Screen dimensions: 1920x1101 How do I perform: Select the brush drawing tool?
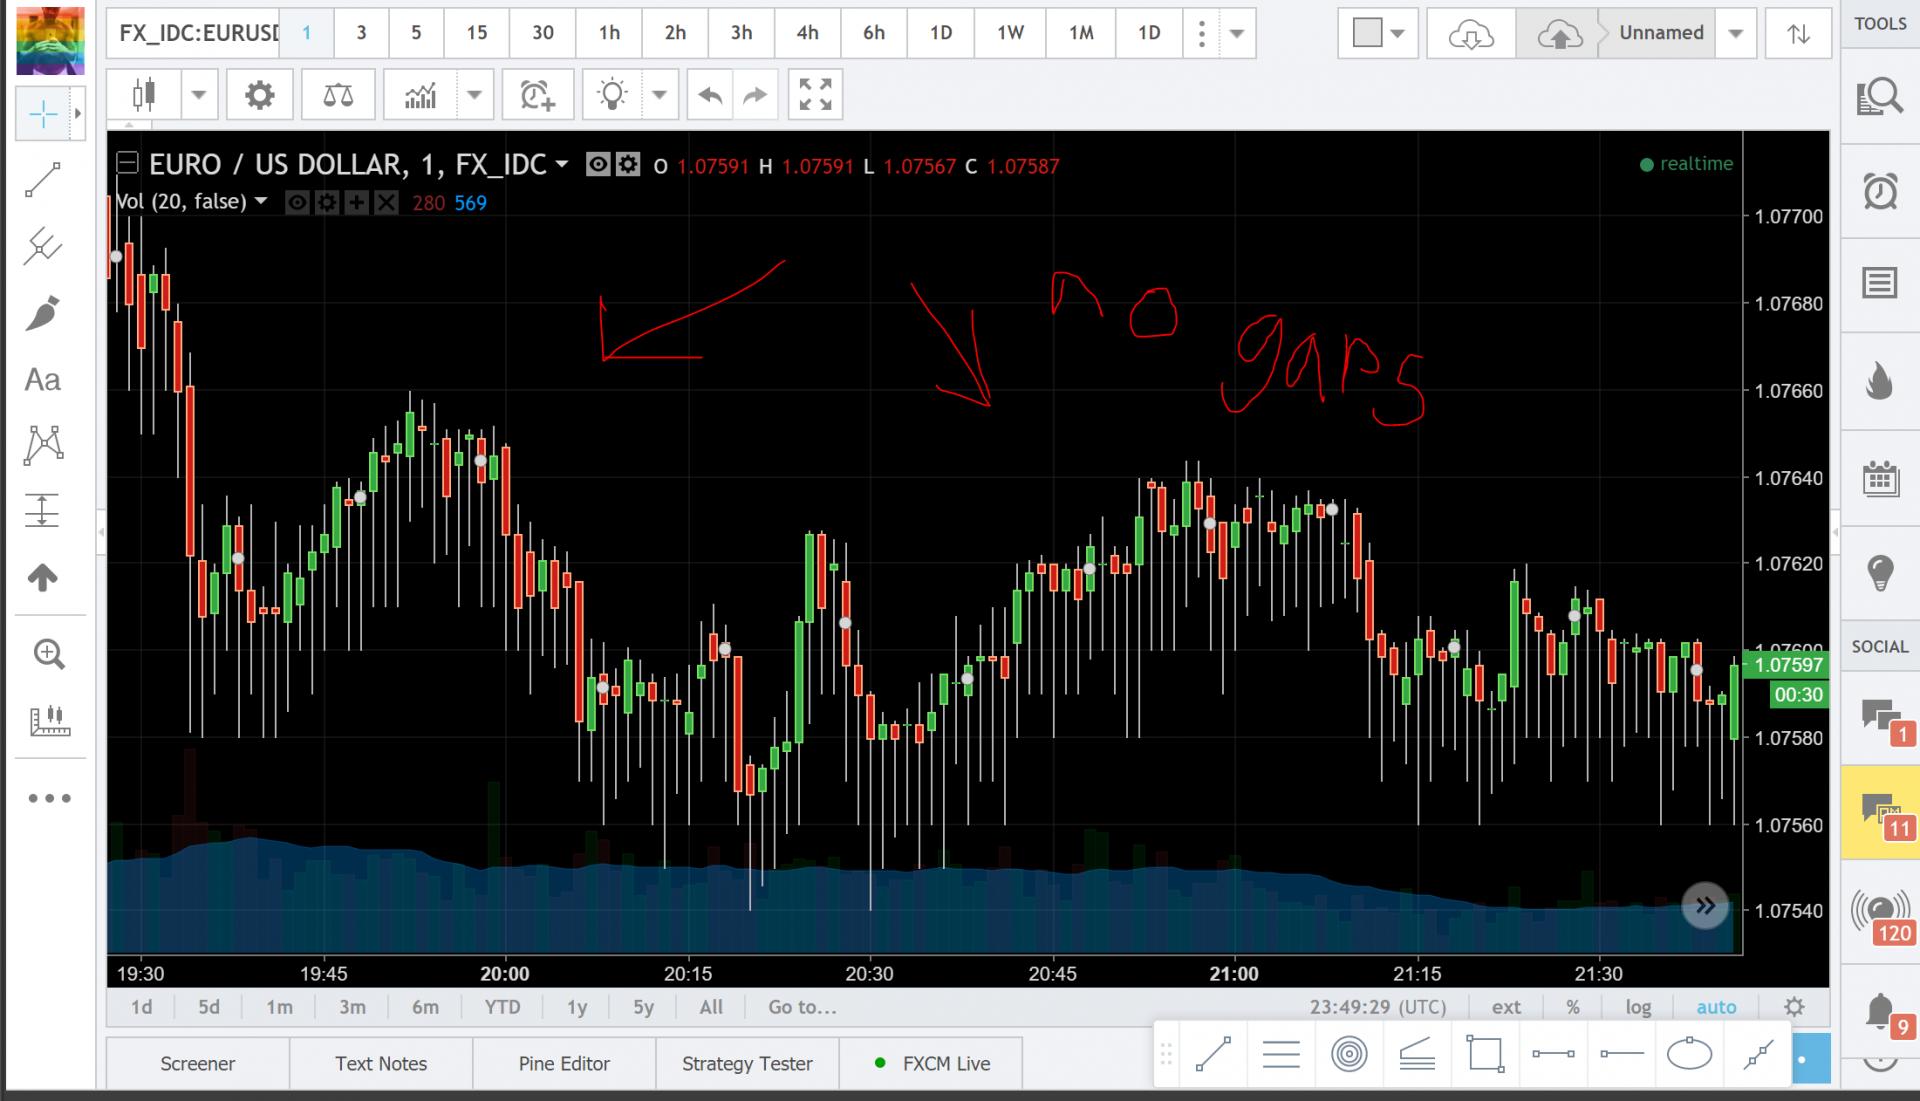42,313
